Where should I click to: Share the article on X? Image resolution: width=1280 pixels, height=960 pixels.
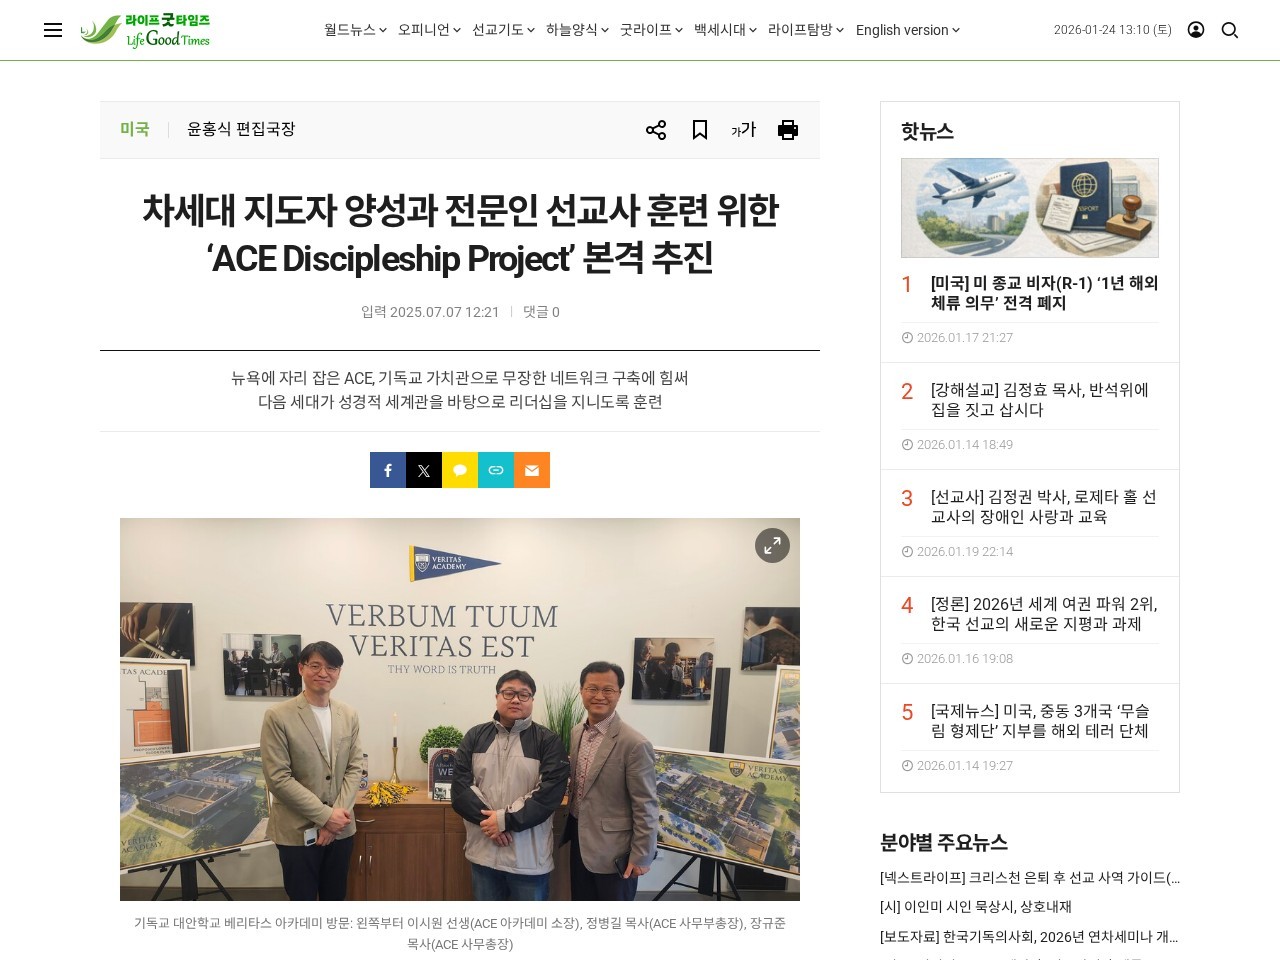pos(424,470)
